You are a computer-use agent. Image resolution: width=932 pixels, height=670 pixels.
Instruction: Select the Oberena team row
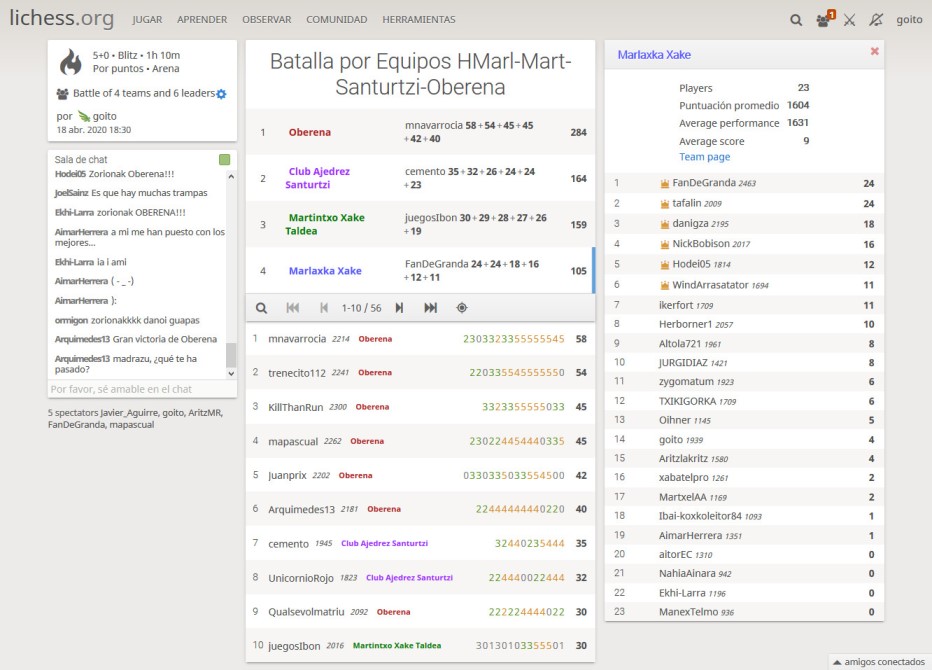click(420, 132)
